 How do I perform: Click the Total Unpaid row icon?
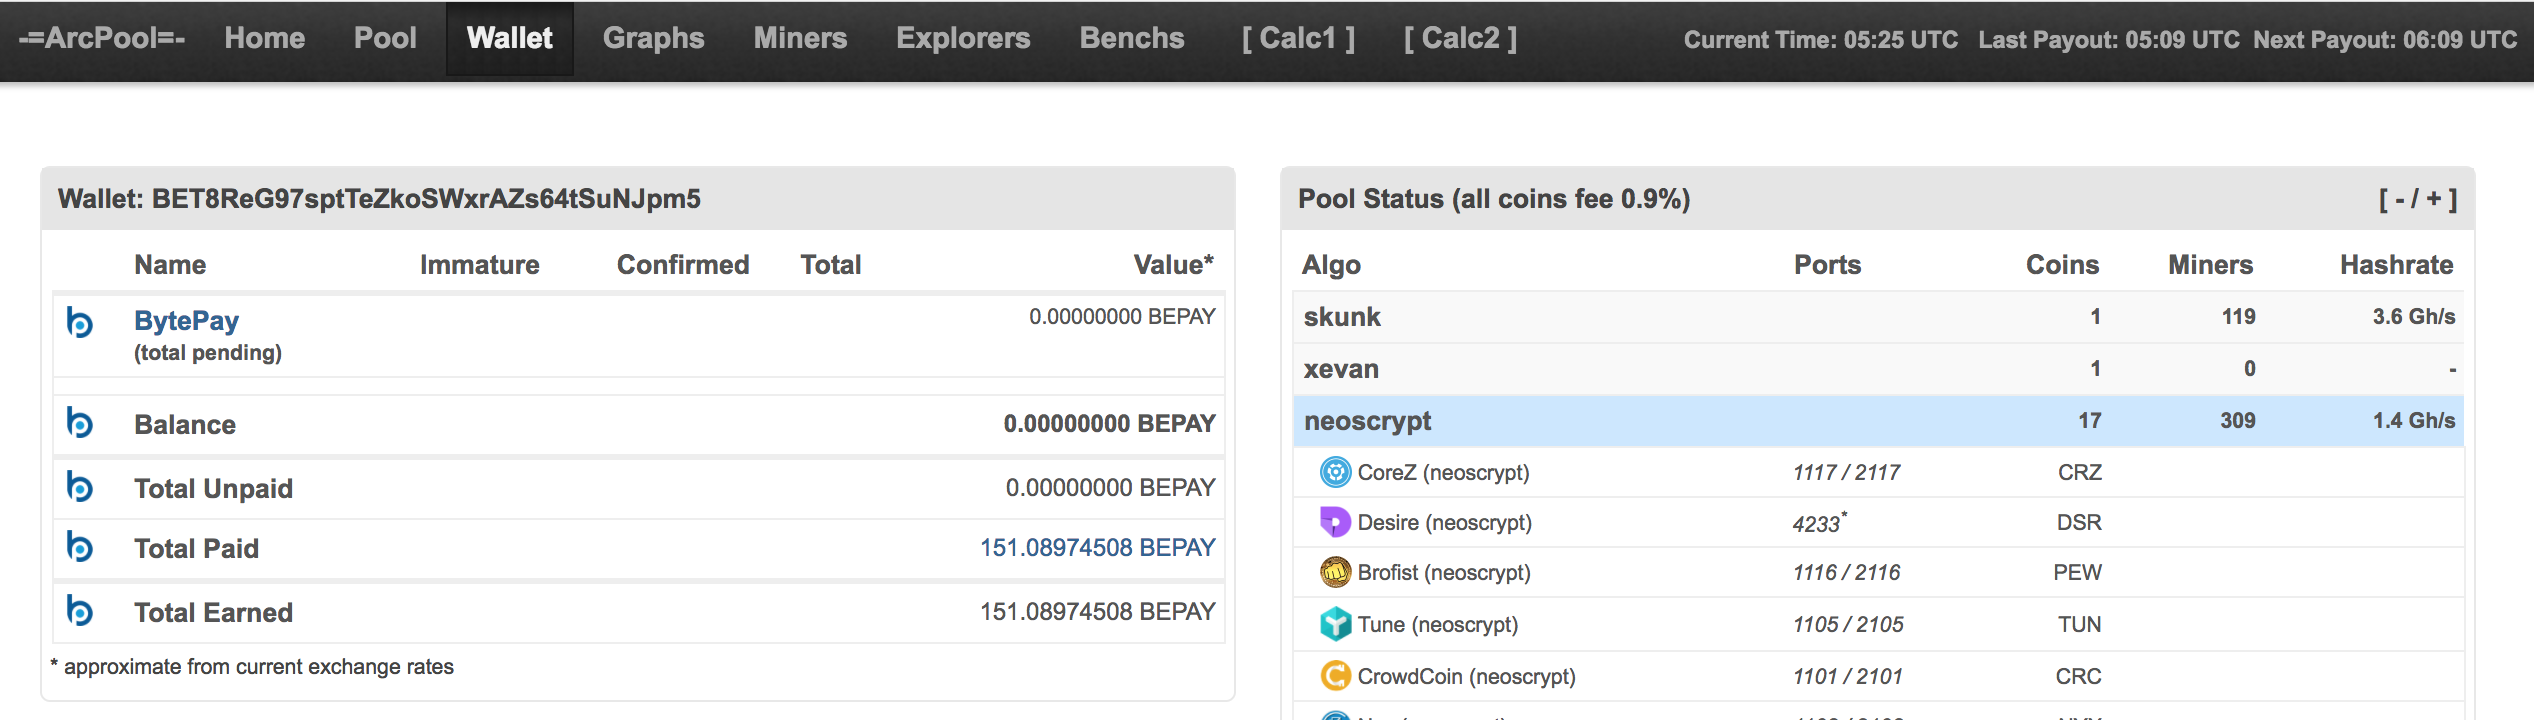tap(79, 487)
